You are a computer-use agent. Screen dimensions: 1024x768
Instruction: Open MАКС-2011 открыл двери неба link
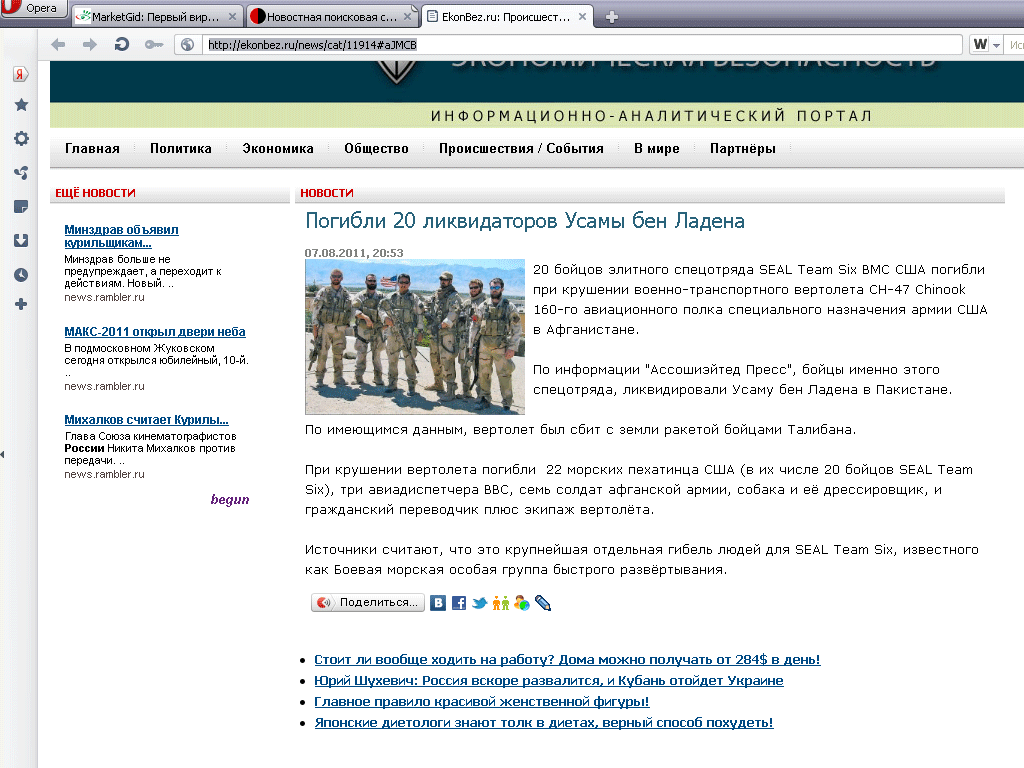[x=155, y=332]
